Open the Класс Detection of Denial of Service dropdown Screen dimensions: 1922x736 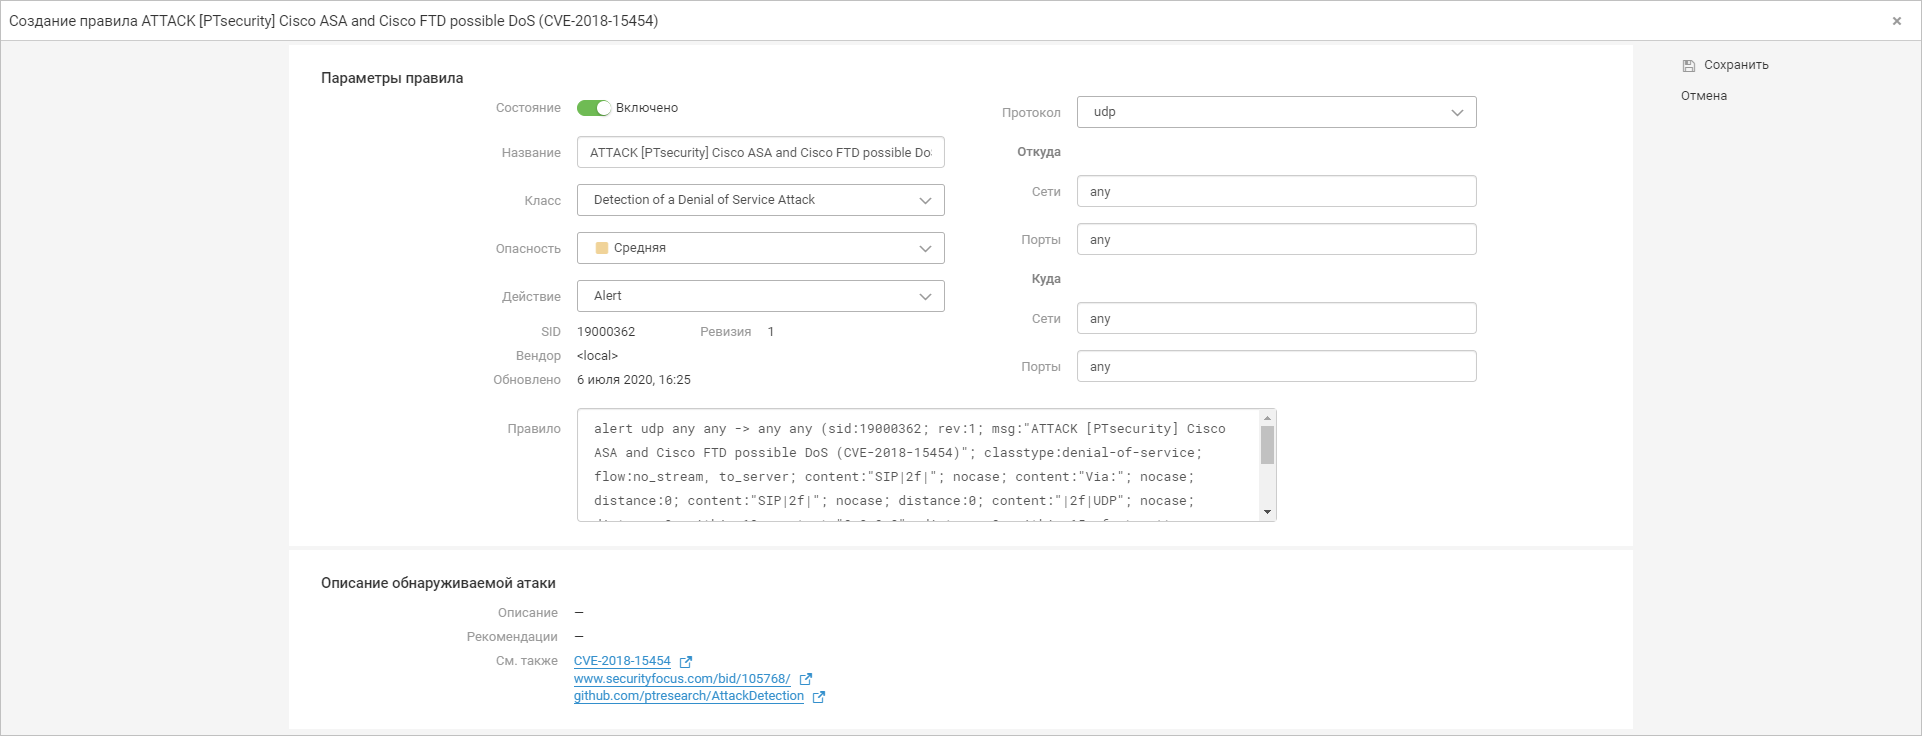pyautogui.click(x=761, y=200)
